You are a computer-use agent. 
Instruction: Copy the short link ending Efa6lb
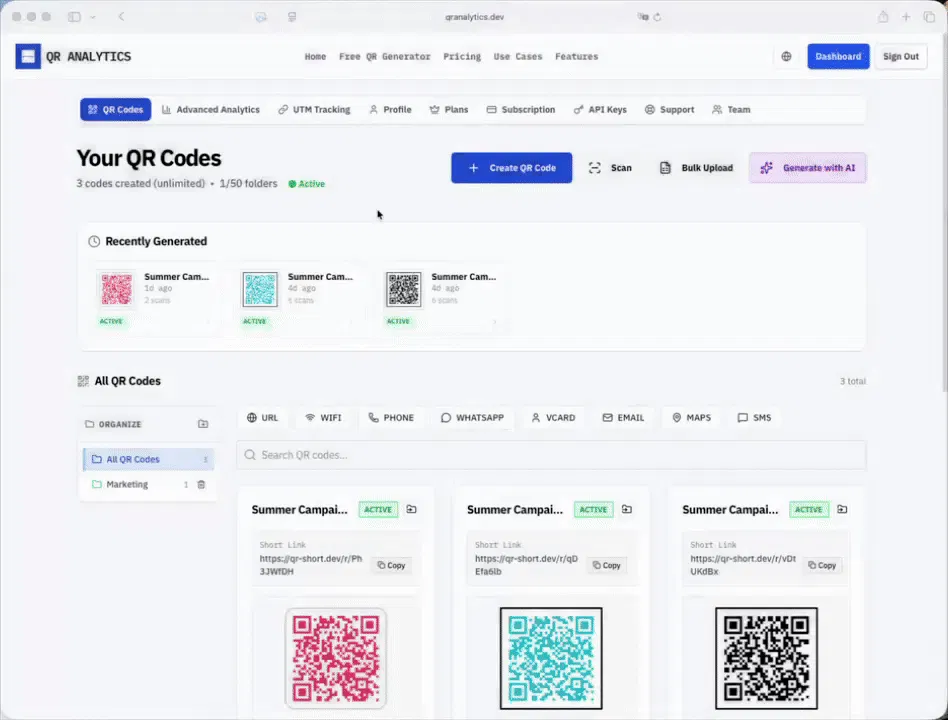tap(606, 565)
